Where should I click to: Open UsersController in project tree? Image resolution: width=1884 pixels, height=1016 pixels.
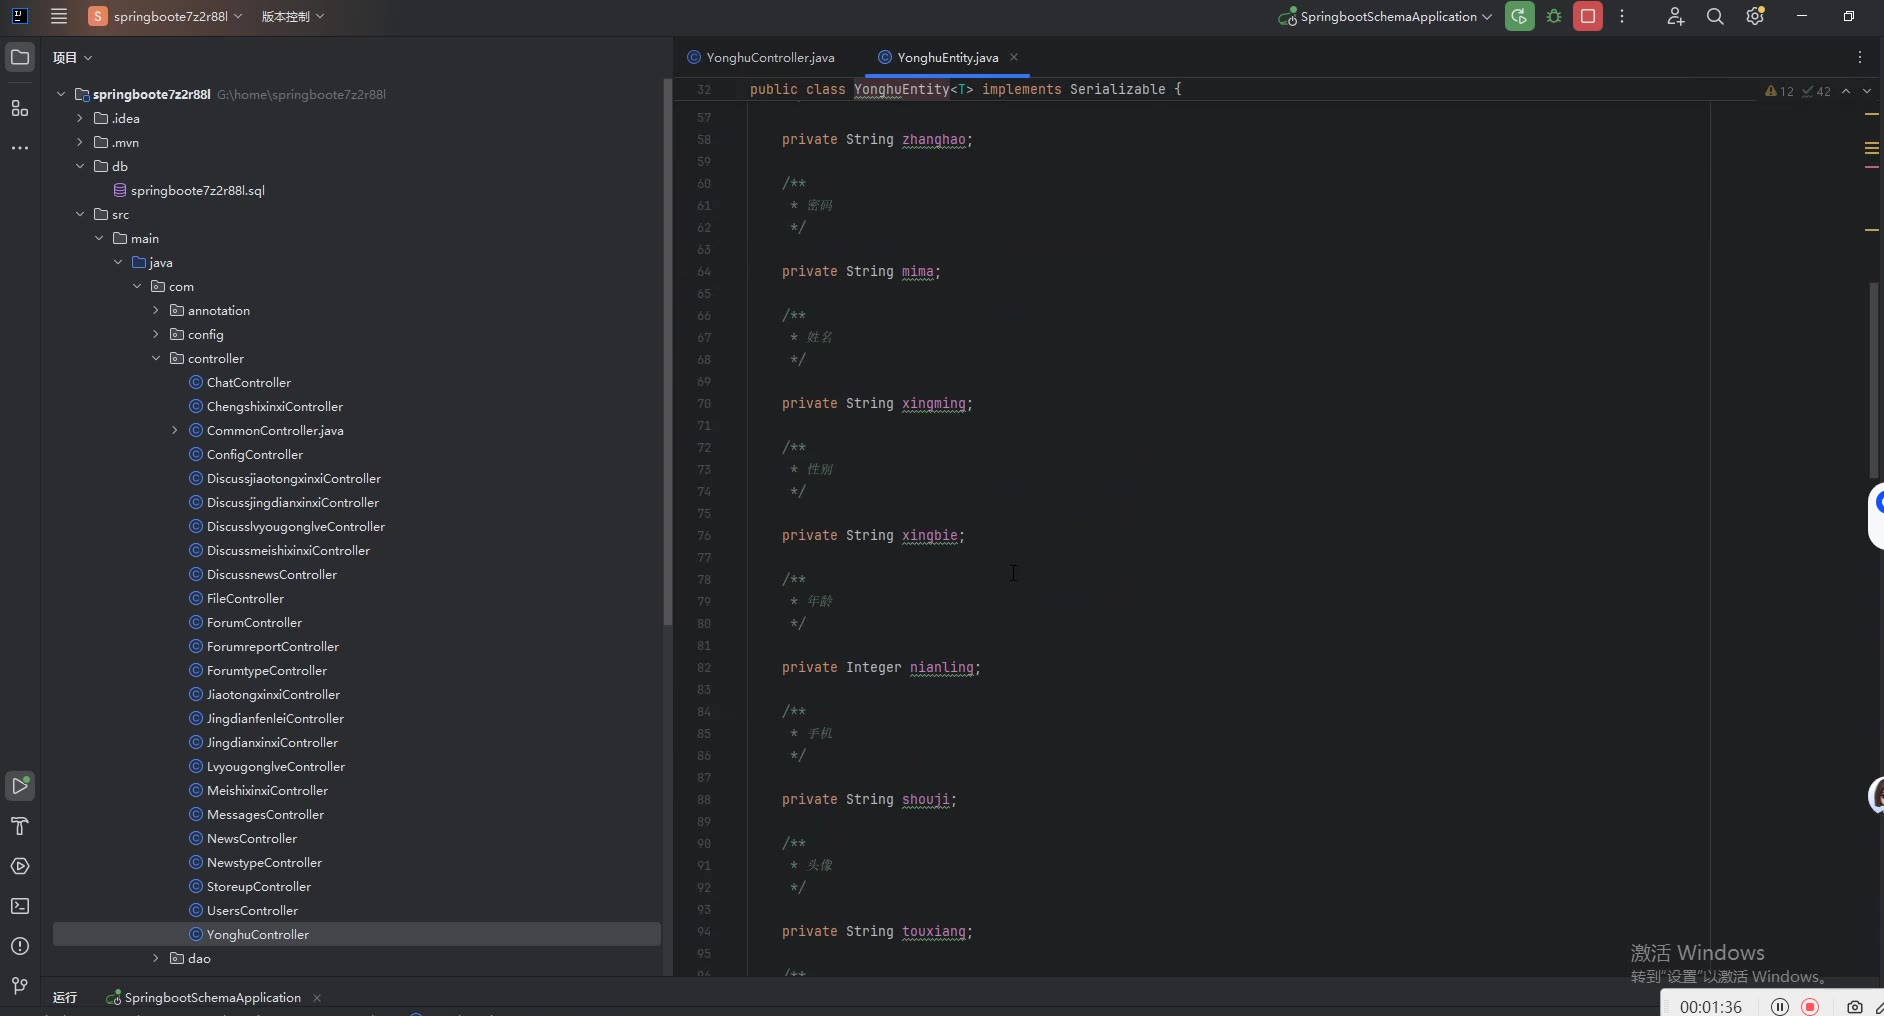click(x=252, y=910)
